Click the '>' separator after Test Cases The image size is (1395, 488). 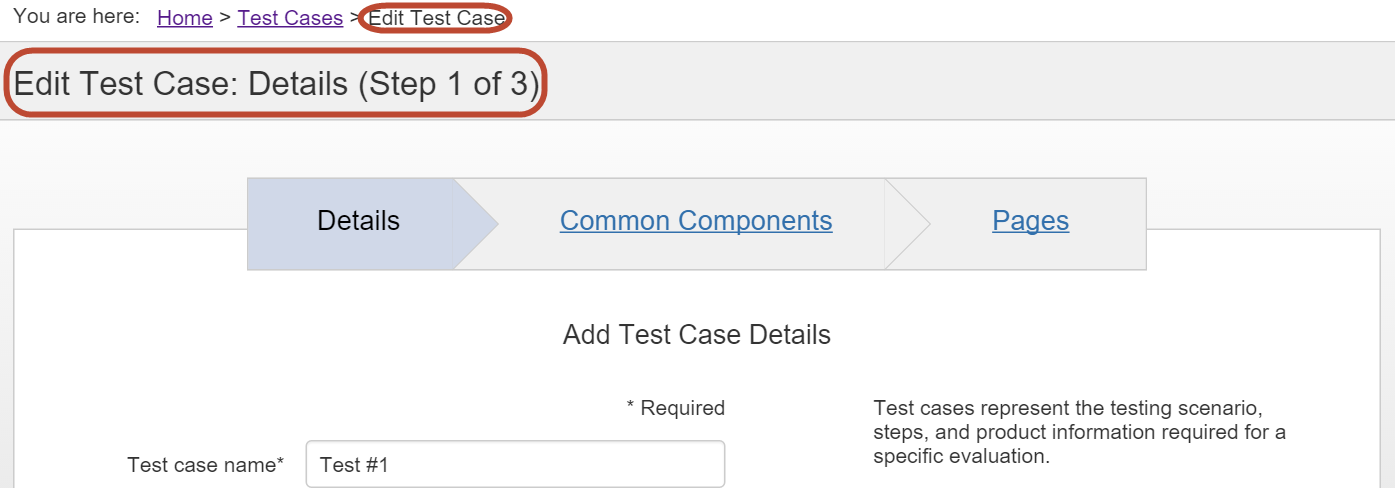355,18
